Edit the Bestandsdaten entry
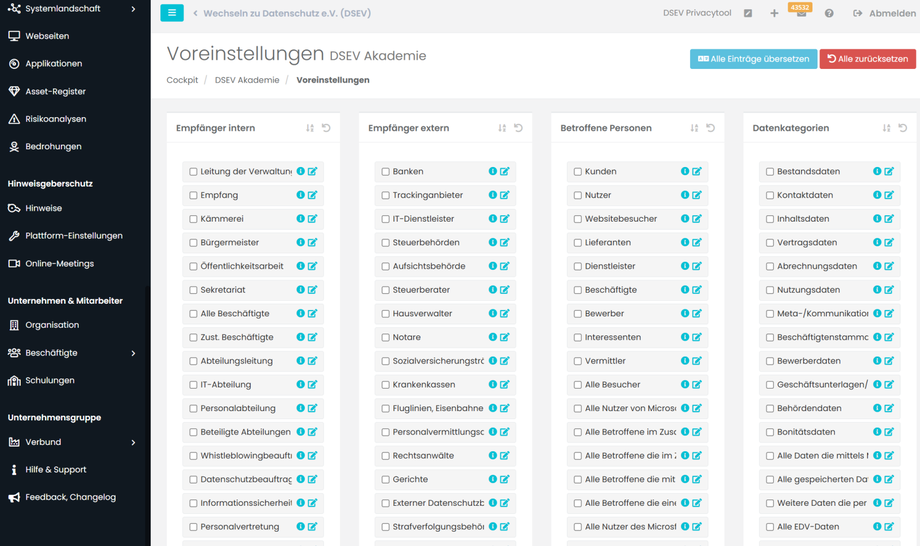Image resolution: width=920 pixels, height=546 pixels. [x=889, y=171]
